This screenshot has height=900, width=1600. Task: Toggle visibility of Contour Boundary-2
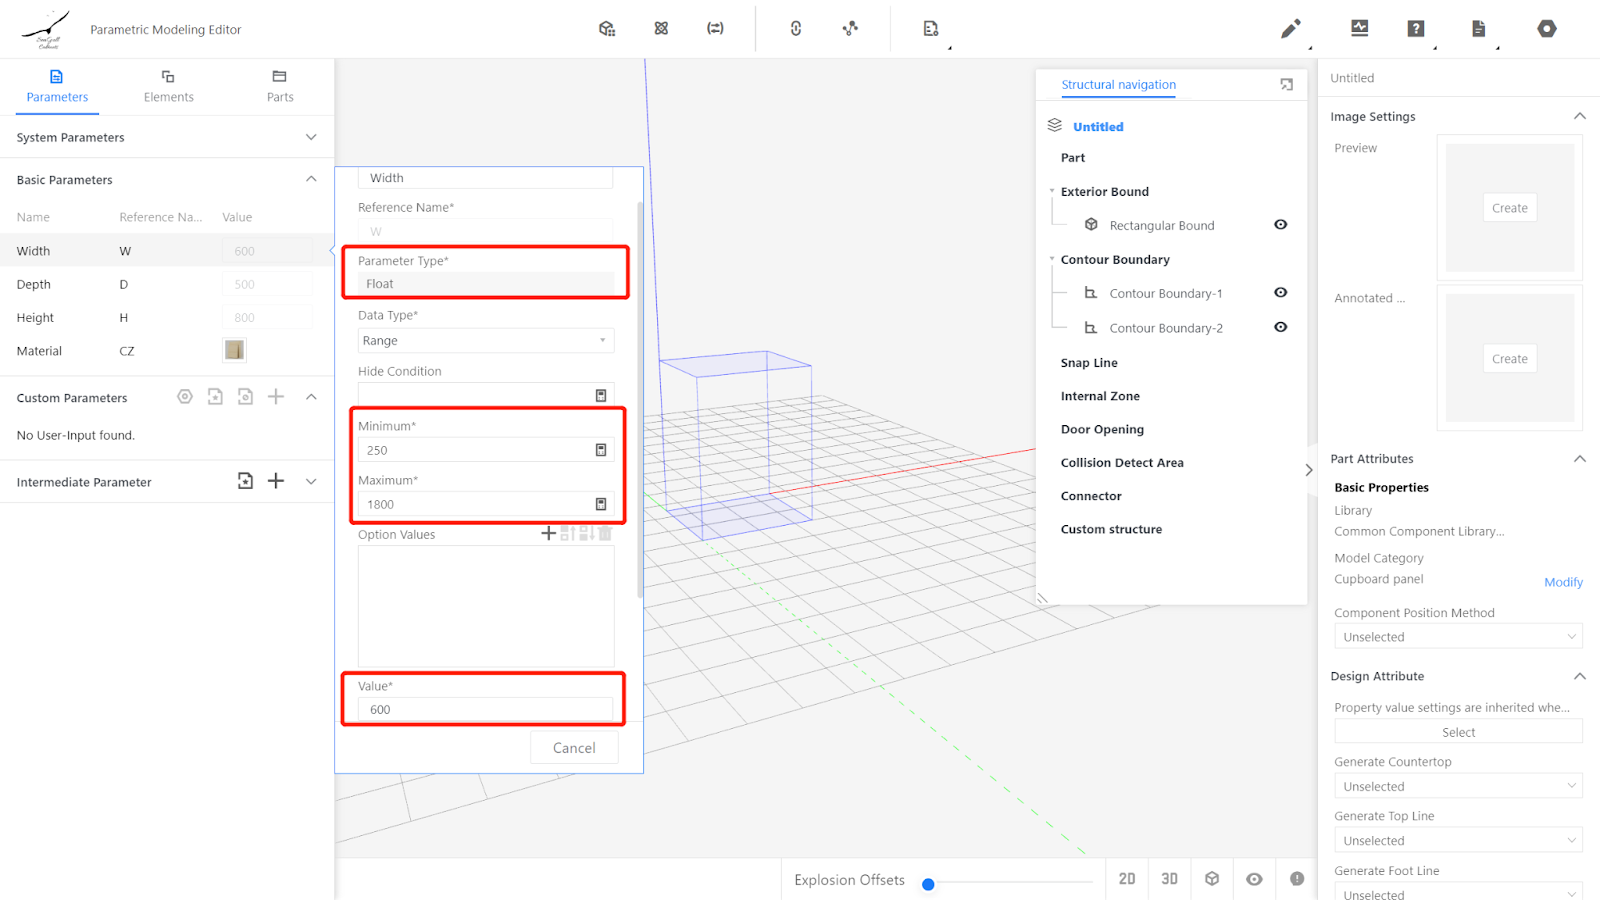click(1280, 327)
